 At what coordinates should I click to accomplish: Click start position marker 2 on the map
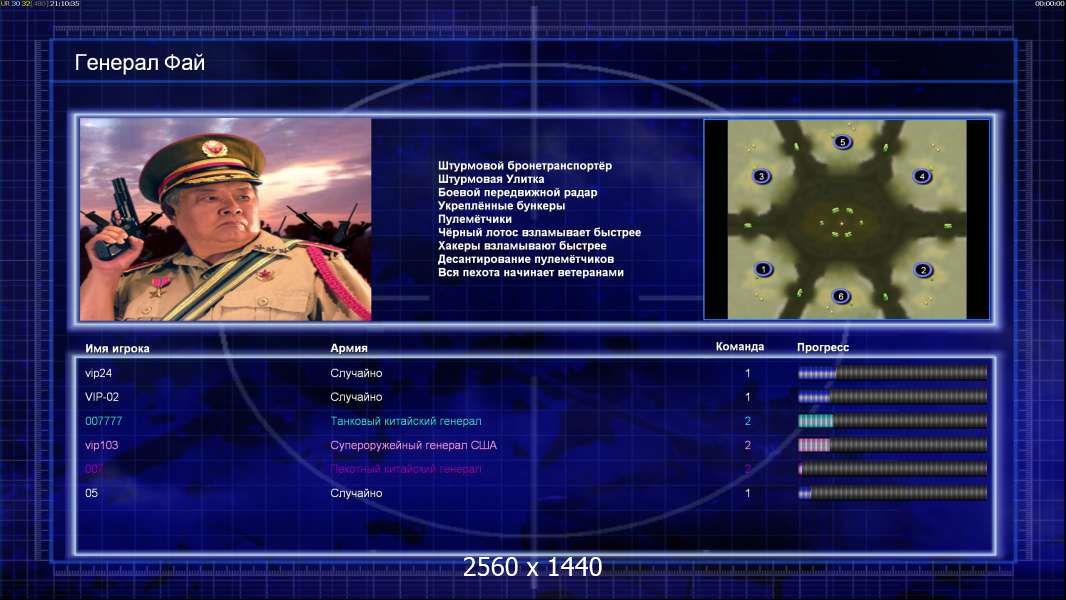tap(923, 270)
